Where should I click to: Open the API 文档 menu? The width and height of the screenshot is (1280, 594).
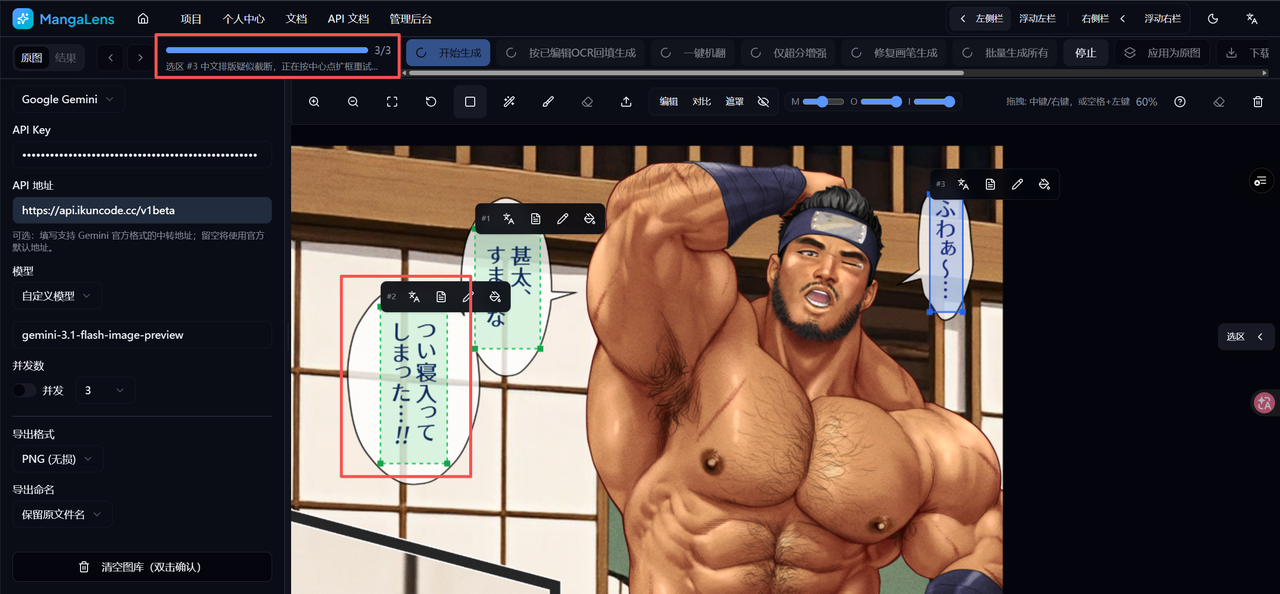point(348,19)
